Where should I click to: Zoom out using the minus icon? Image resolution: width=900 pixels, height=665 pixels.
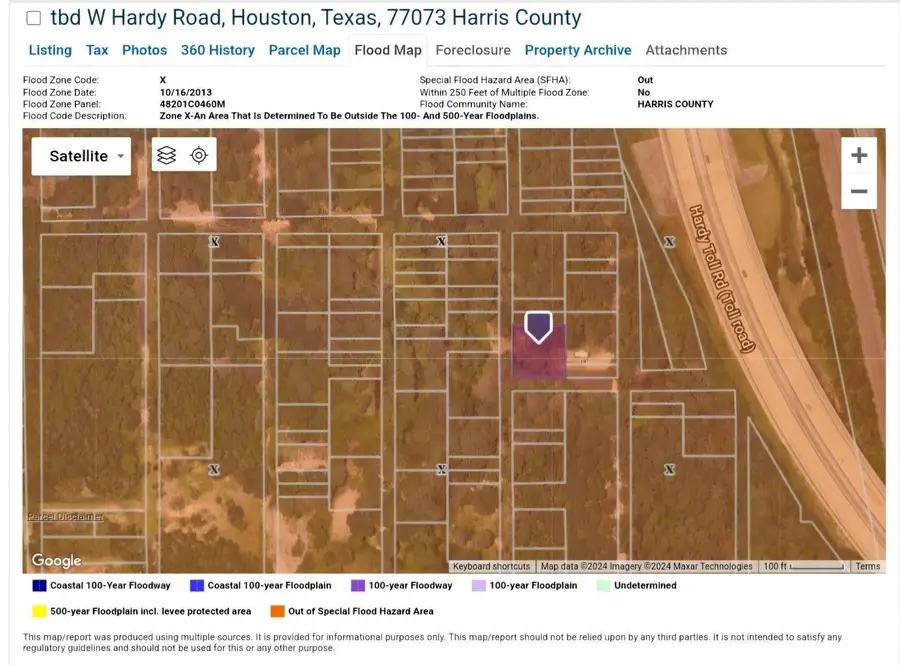tap(858, 191)
